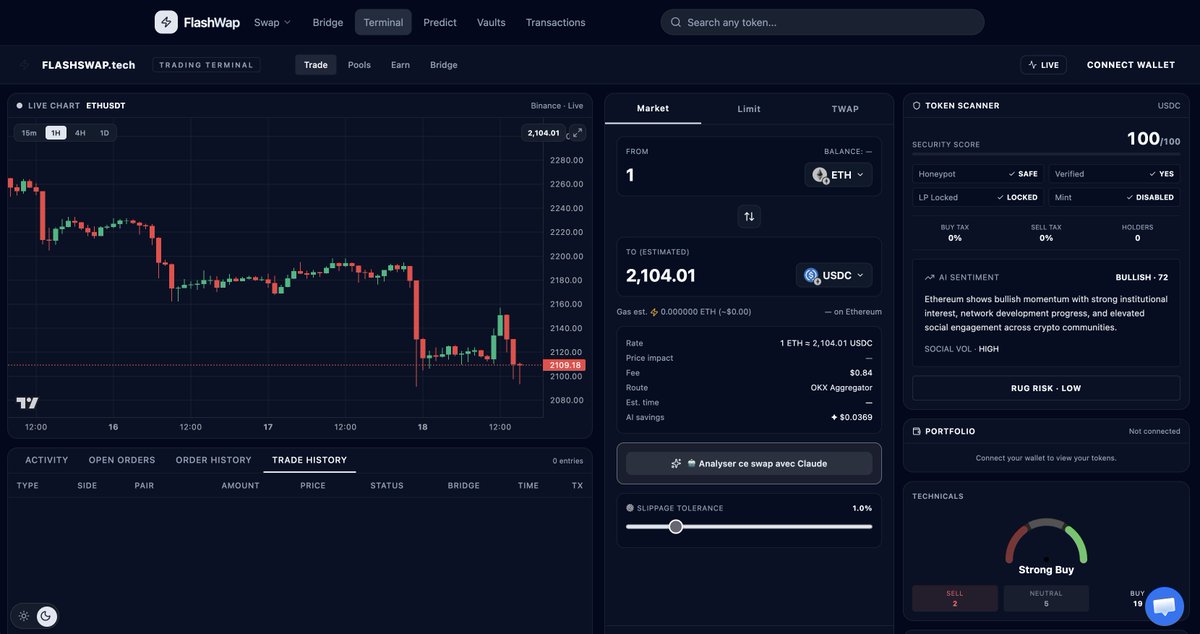Click the FLASHSWAP.tech bolt icon
This screenshot has width=1200, height=634.
tap(25, 65)
